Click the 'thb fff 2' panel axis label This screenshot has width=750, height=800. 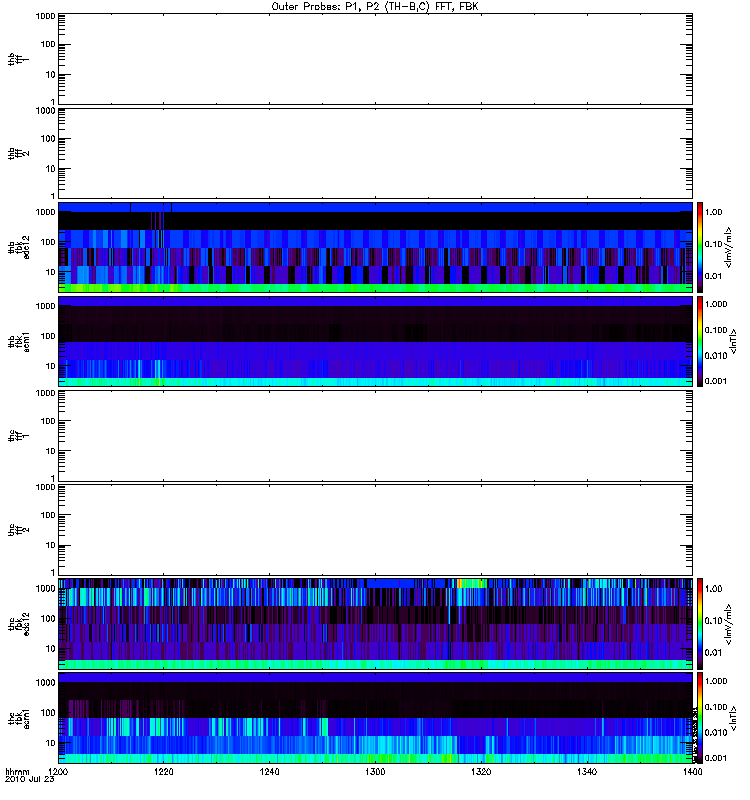click(x=18, y=154)
